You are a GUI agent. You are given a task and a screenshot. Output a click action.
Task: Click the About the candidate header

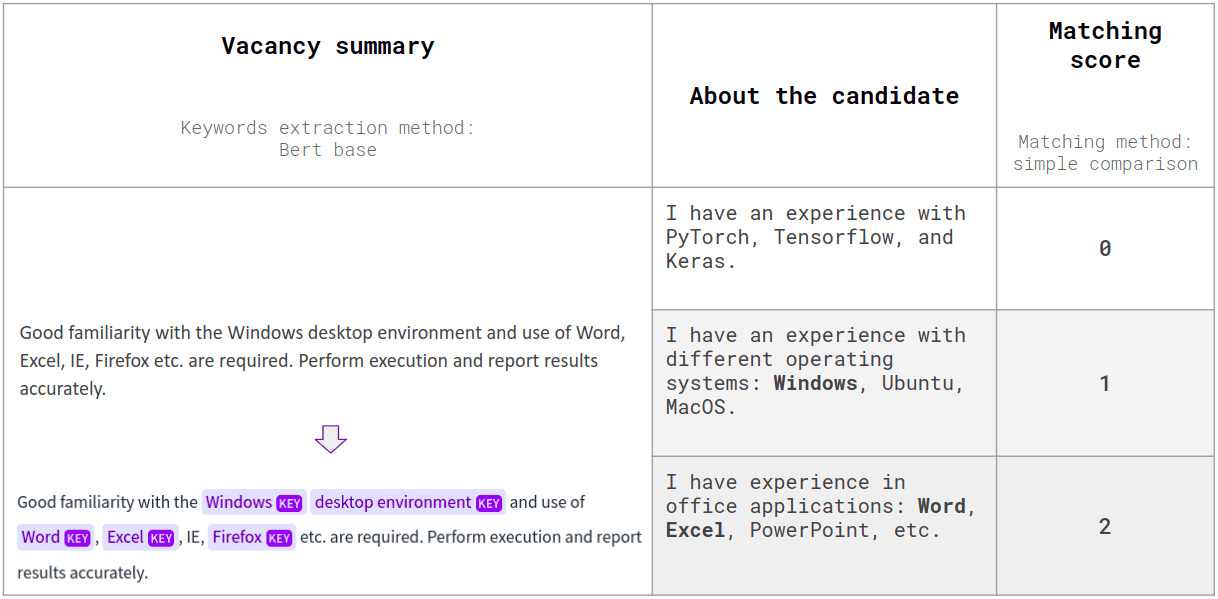824,96
